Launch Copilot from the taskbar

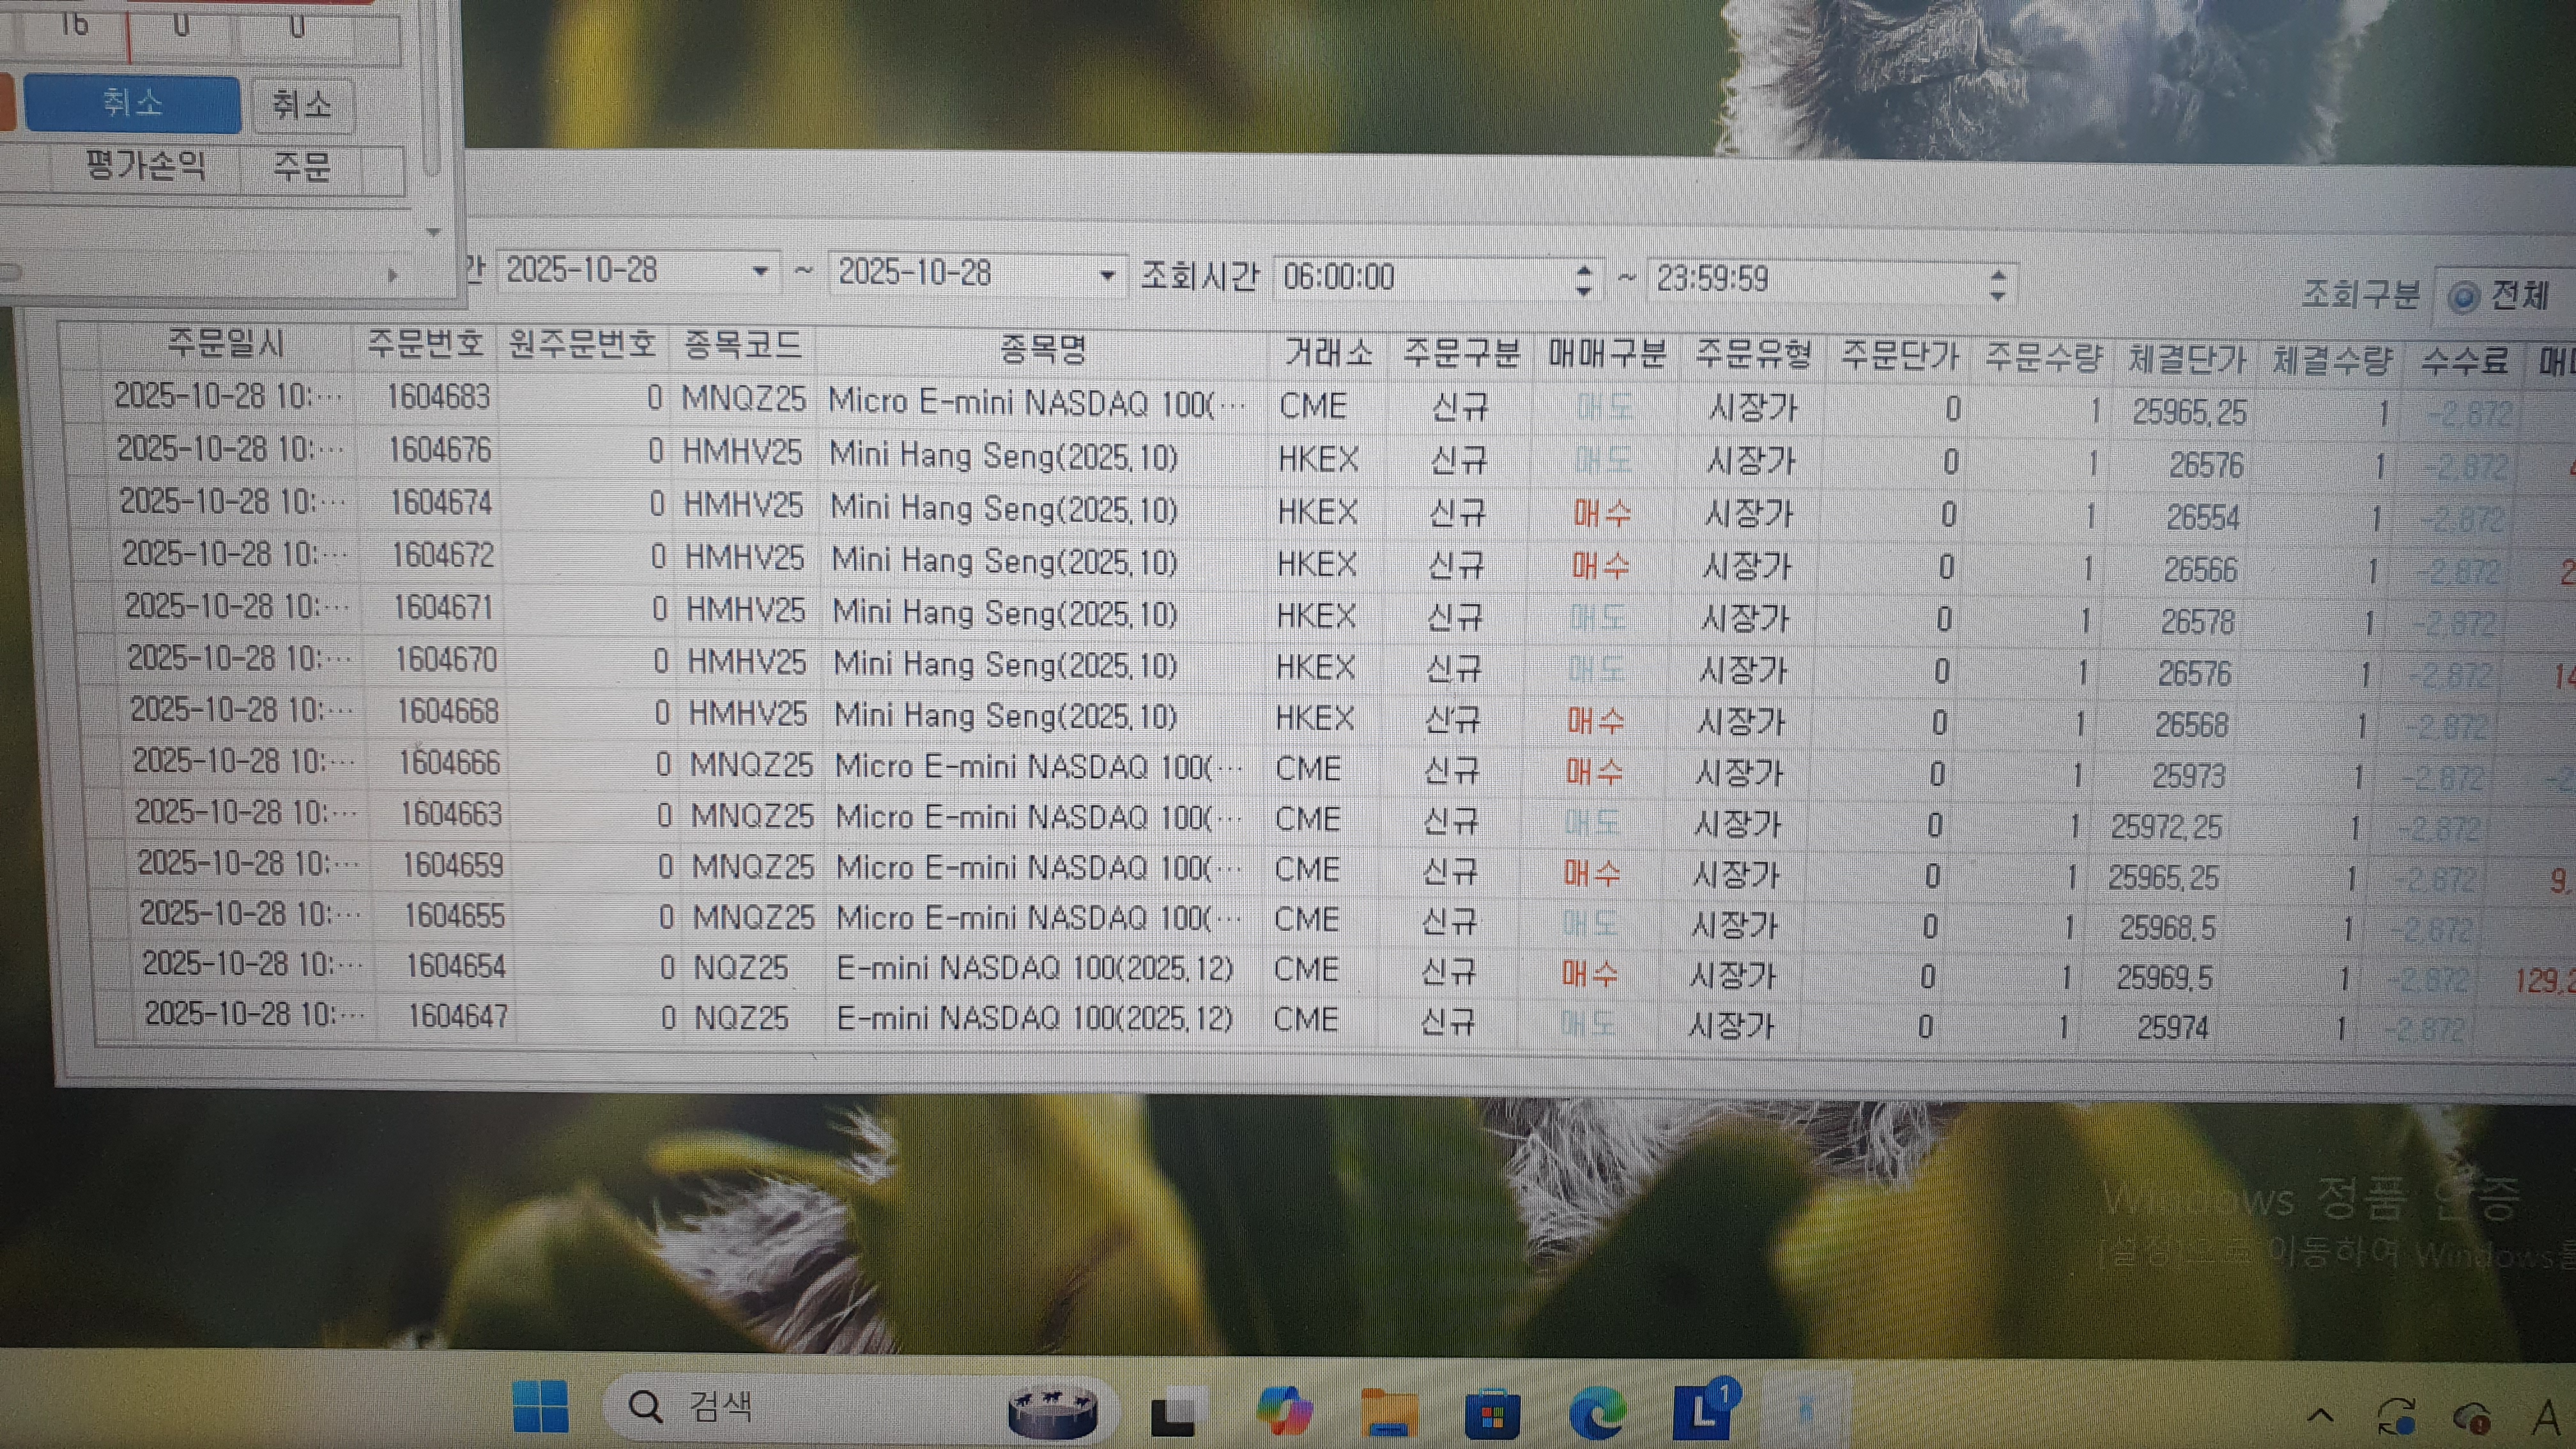1285,1411
